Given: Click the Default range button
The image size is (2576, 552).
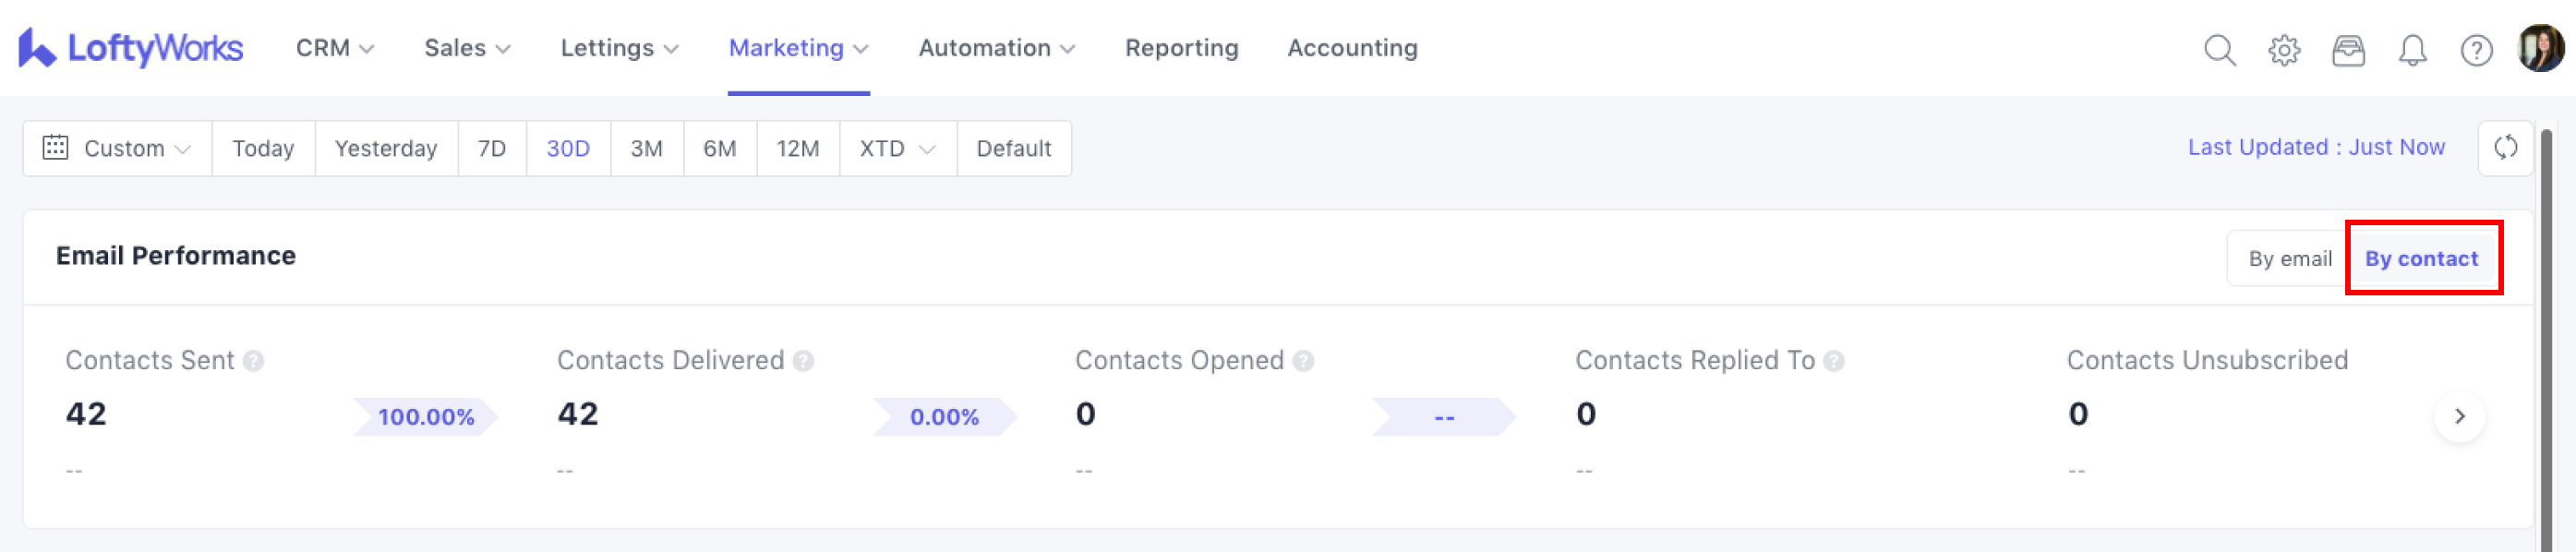Looking at the screenshot, I should click(1013, 149).
